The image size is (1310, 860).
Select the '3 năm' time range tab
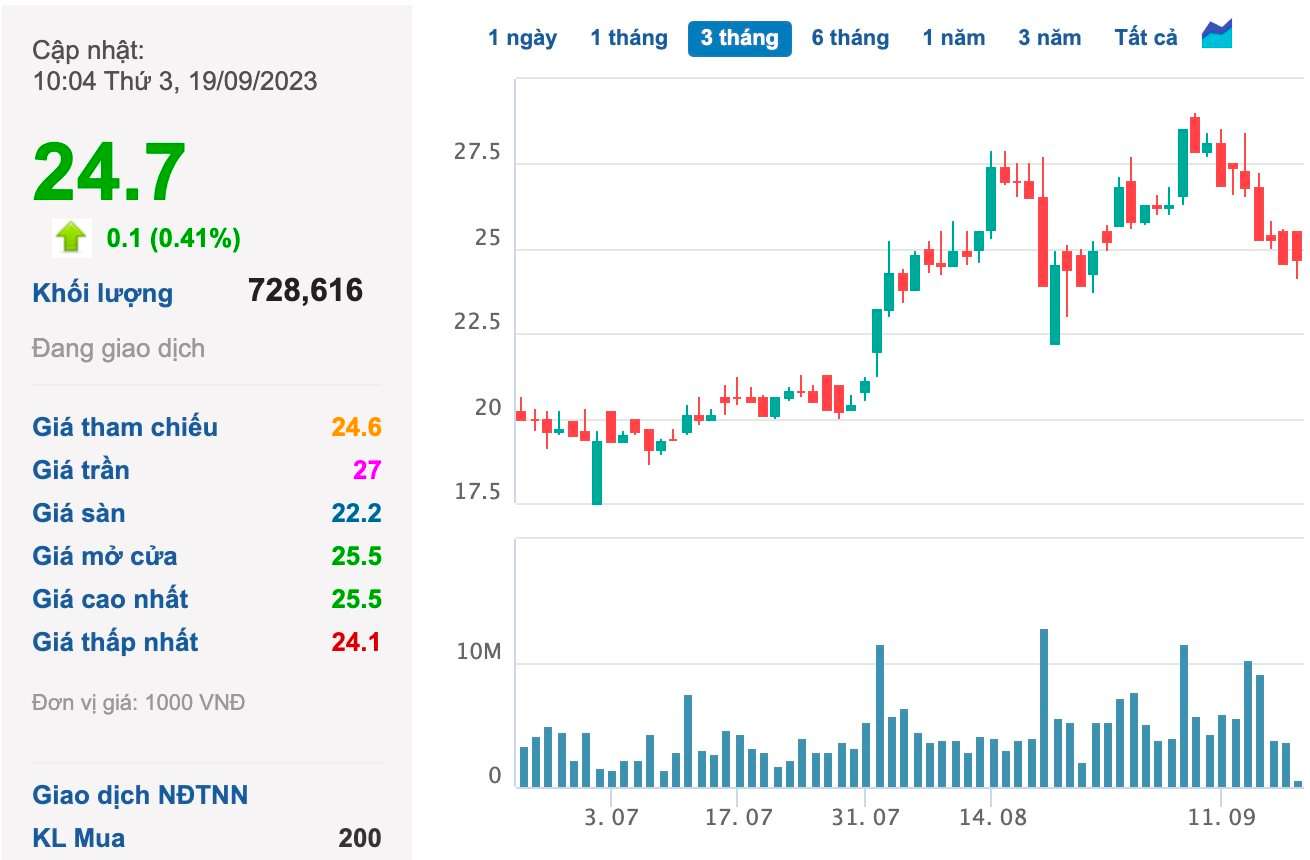point(1050,38)
